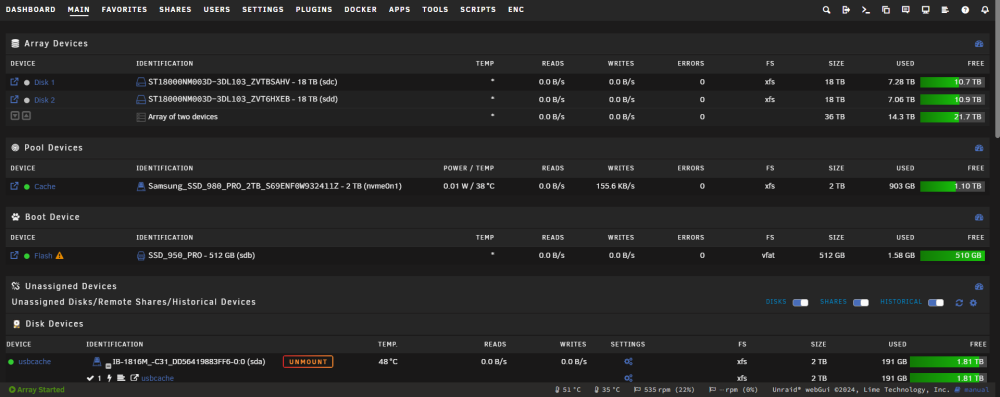
Task: Click the Flash warning triangle icon
Action: (60, 255)
